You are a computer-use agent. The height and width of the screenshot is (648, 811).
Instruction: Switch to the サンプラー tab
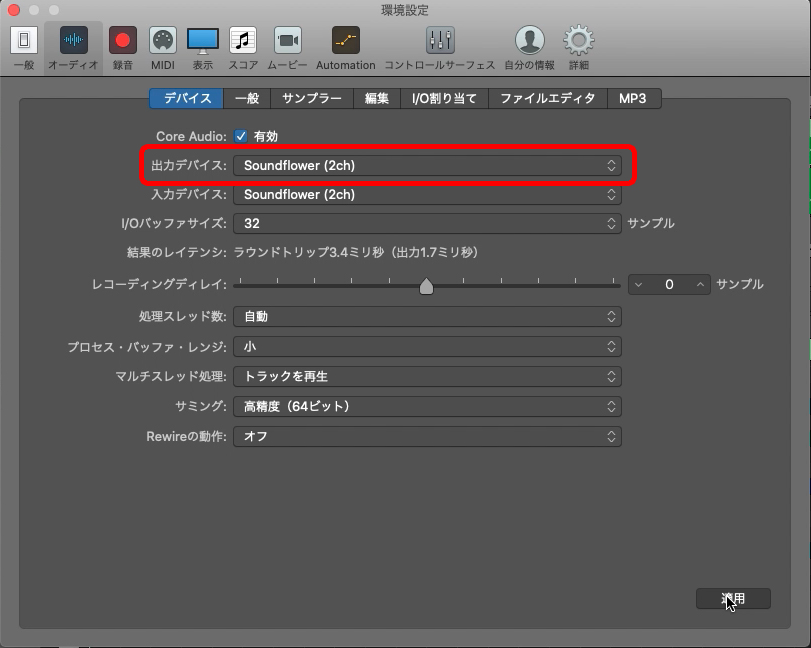312,98
